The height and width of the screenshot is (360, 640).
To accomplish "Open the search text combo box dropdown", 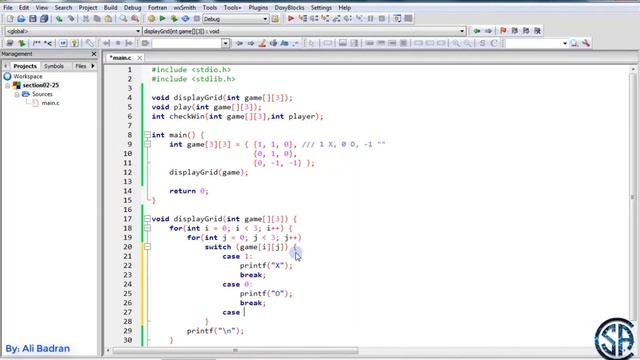I will coord(225,43).
